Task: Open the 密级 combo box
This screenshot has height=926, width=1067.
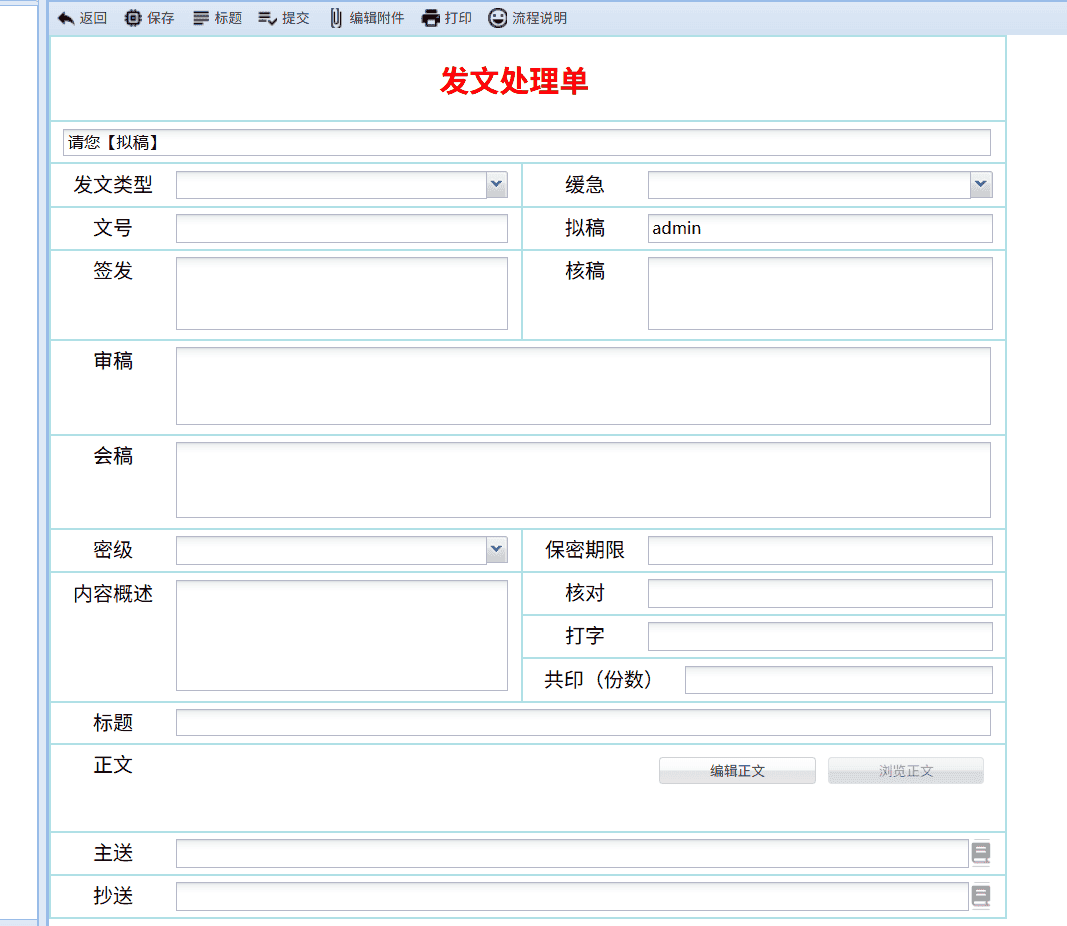Action: [342, 550]
